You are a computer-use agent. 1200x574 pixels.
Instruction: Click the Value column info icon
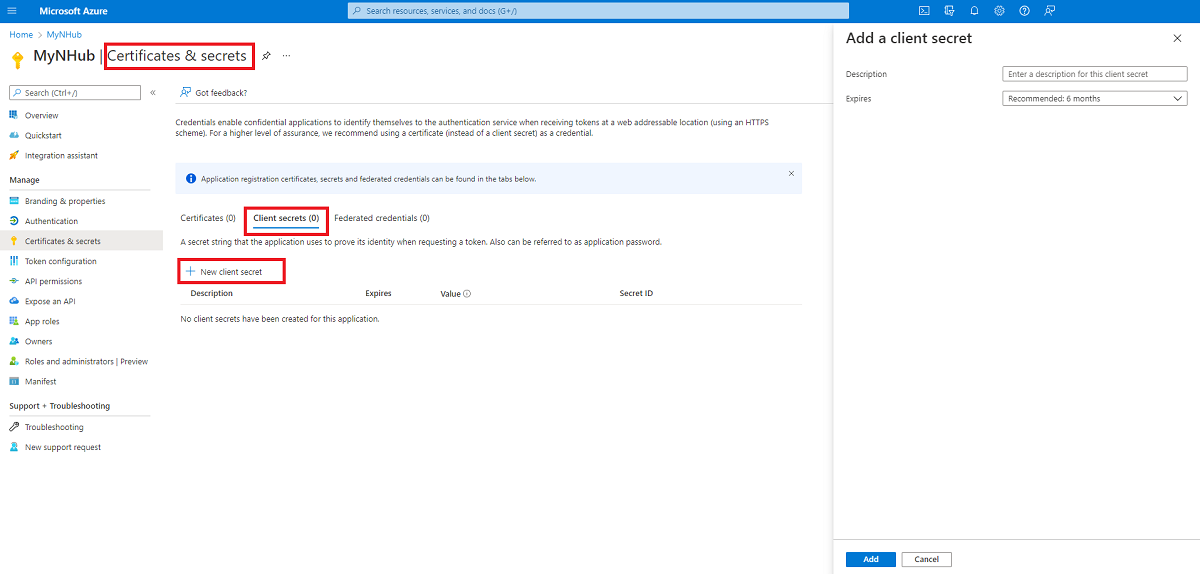tap(467, 294)
